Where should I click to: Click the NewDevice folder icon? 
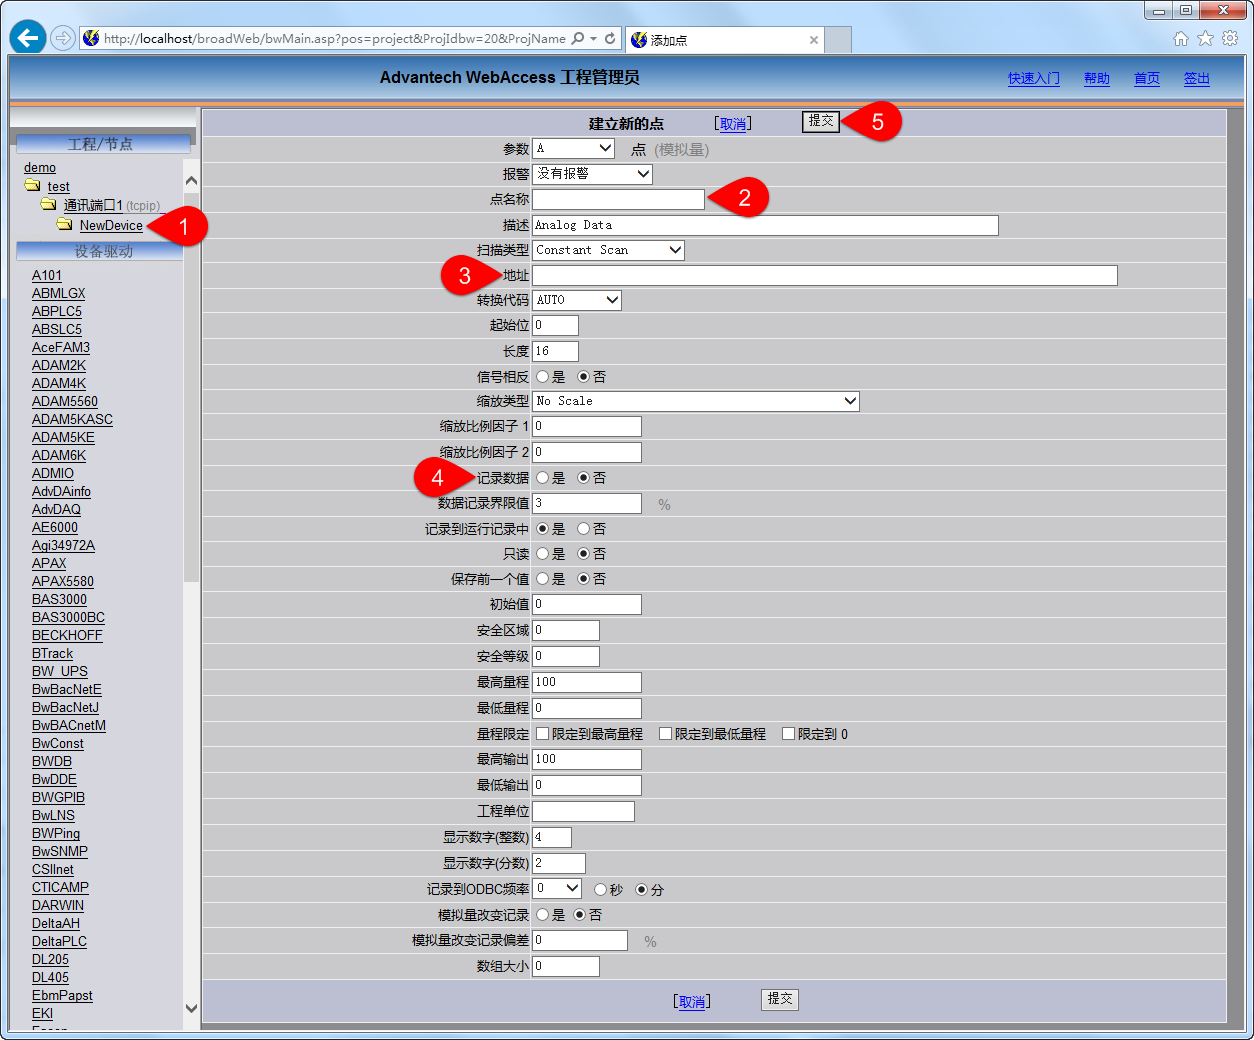[65, 225]
